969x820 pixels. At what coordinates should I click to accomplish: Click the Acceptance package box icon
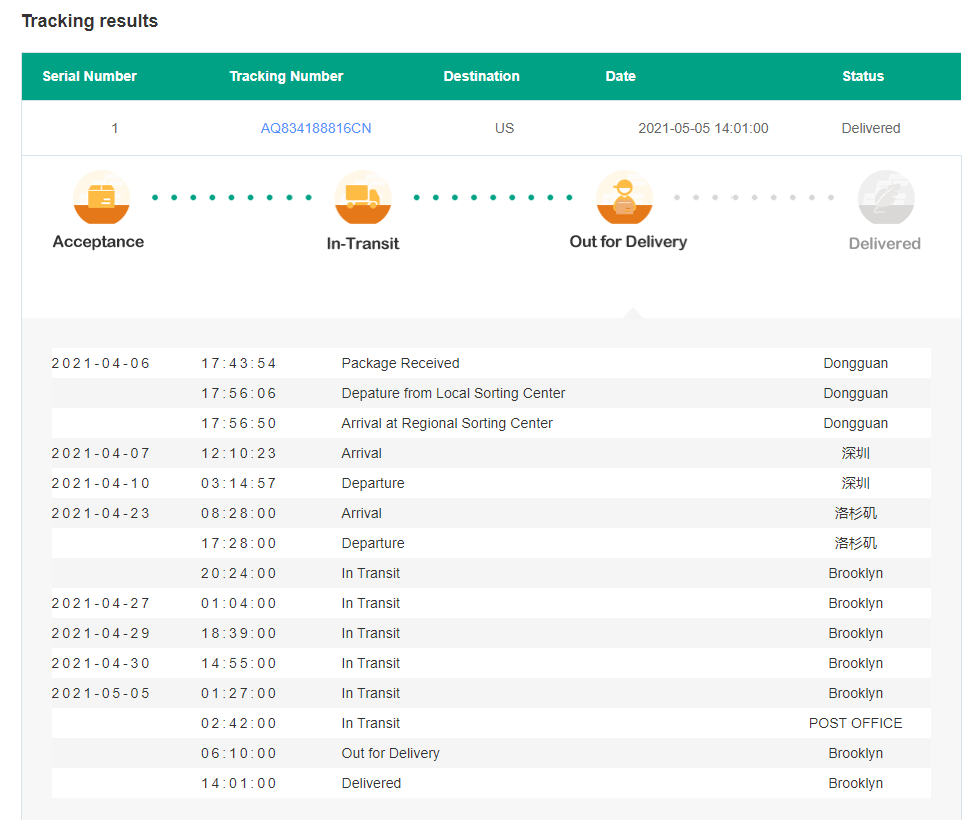tap(101, 197)
